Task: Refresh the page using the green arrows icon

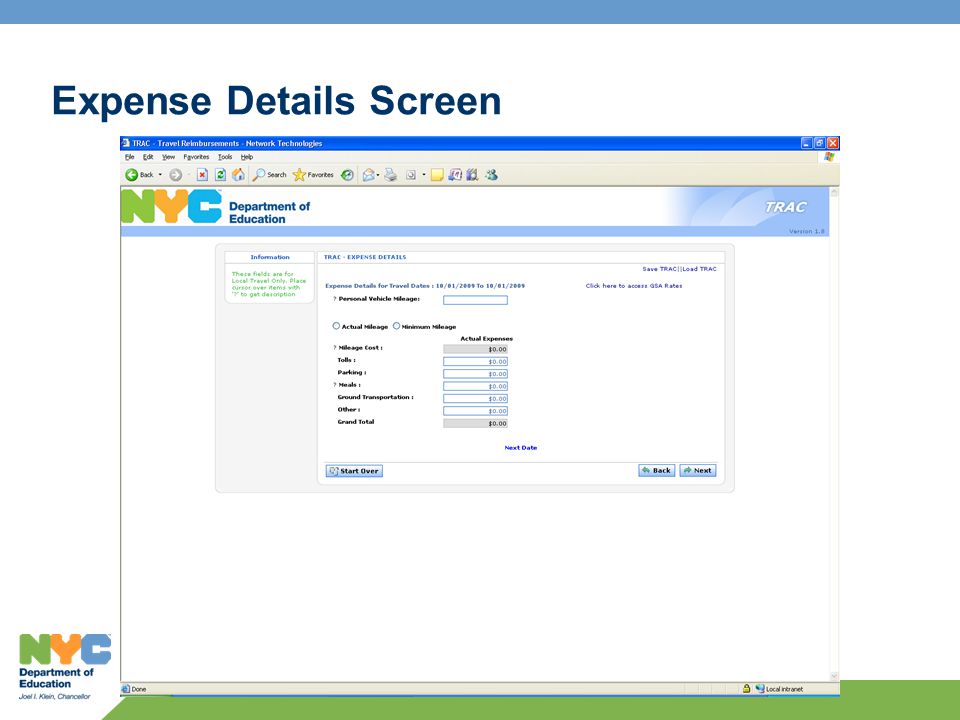Action: coord(220,175)
